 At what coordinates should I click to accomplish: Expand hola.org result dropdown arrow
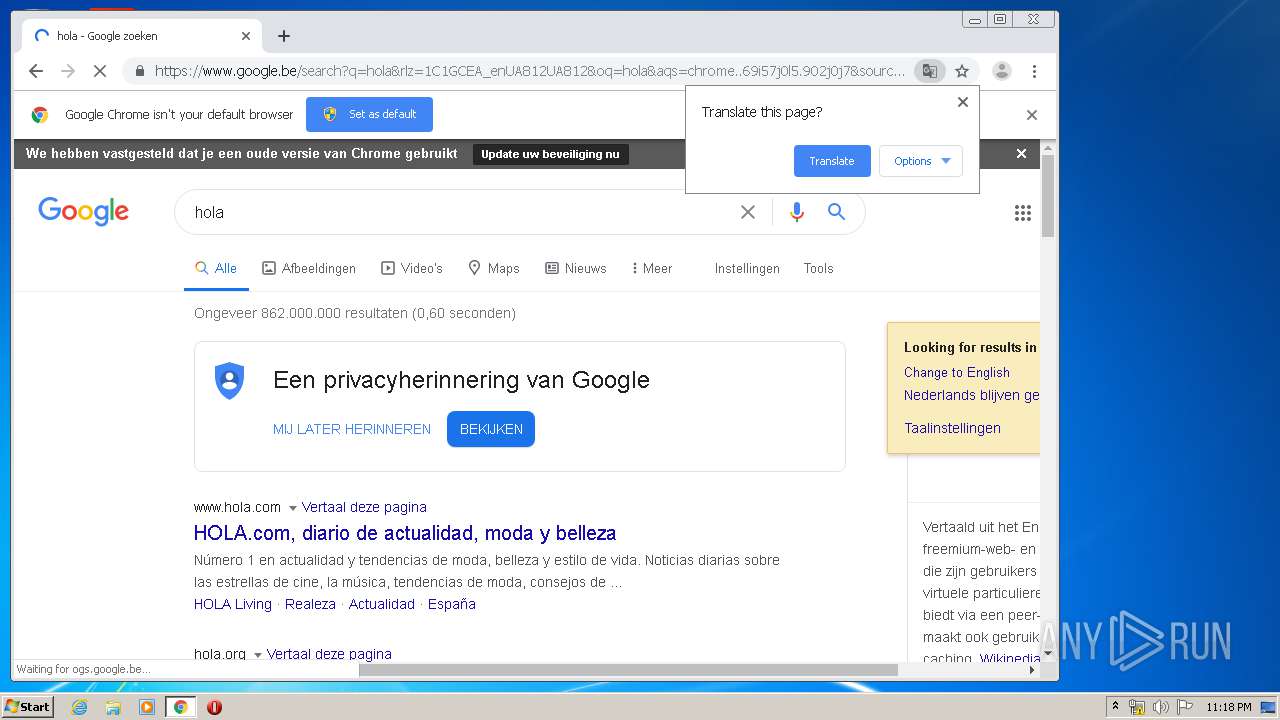click(x=257, y=655)
